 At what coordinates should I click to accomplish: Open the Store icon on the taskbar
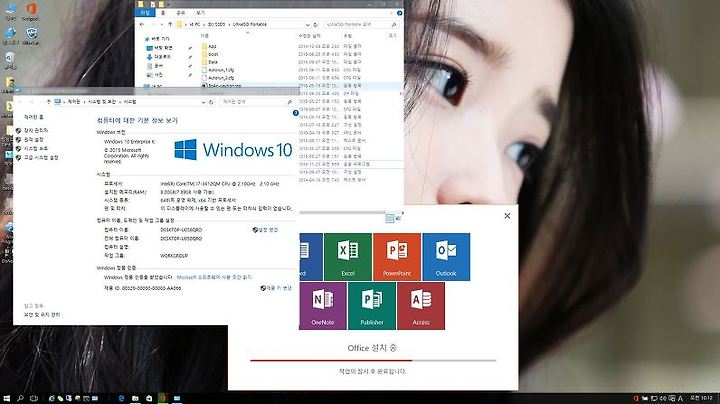coord(149,398)
